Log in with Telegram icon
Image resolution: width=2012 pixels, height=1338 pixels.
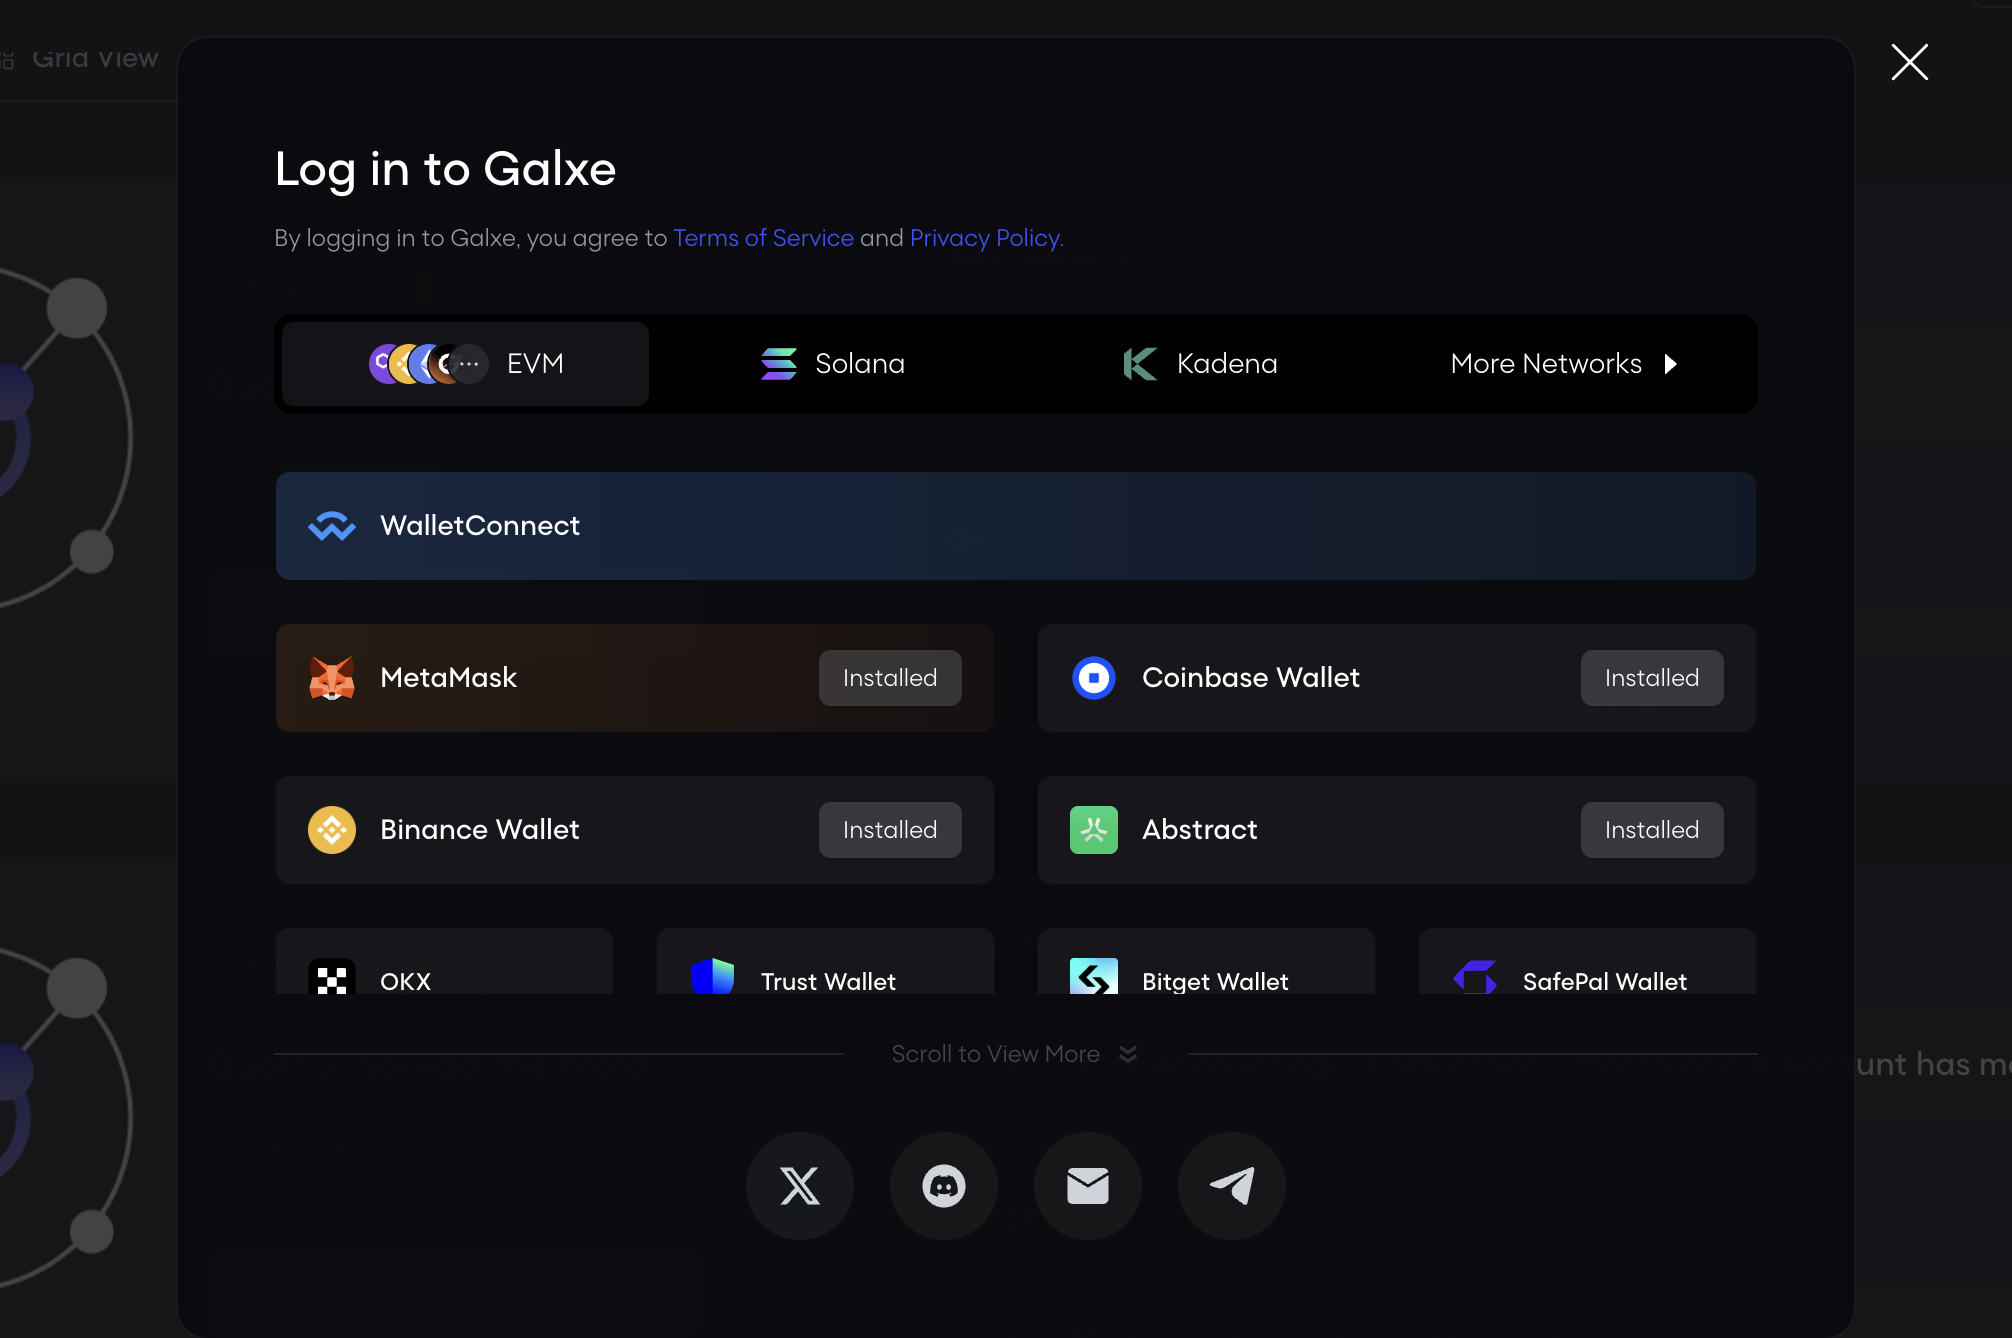1231,1186
